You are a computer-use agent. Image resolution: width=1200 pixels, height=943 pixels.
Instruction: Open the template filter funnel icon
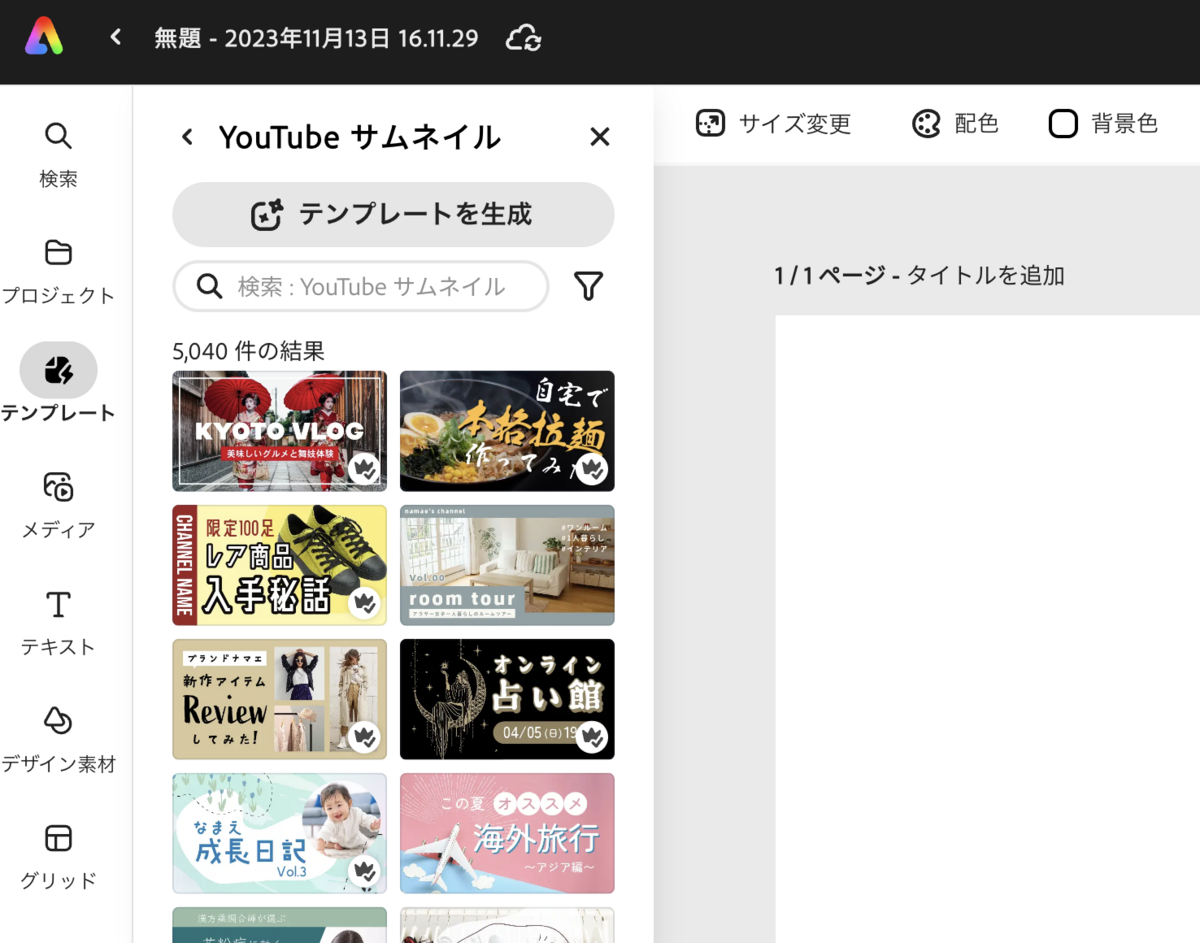pos(588,287)
